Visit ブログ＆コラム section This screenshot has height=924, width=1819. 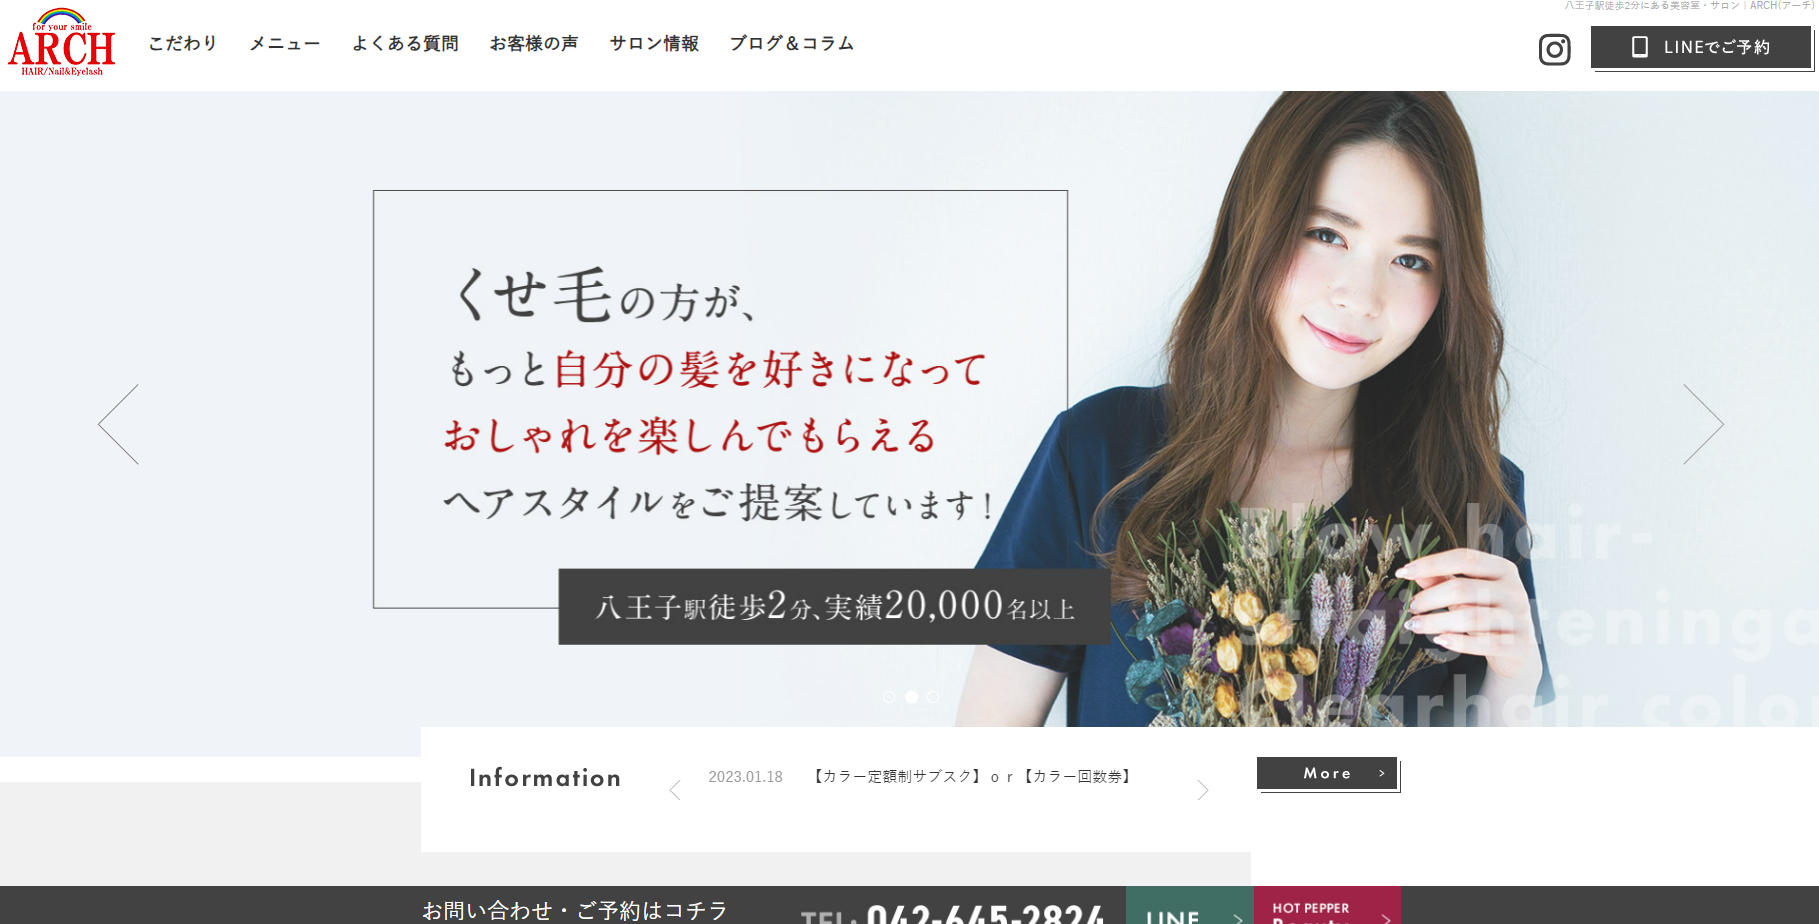[791, 43]
